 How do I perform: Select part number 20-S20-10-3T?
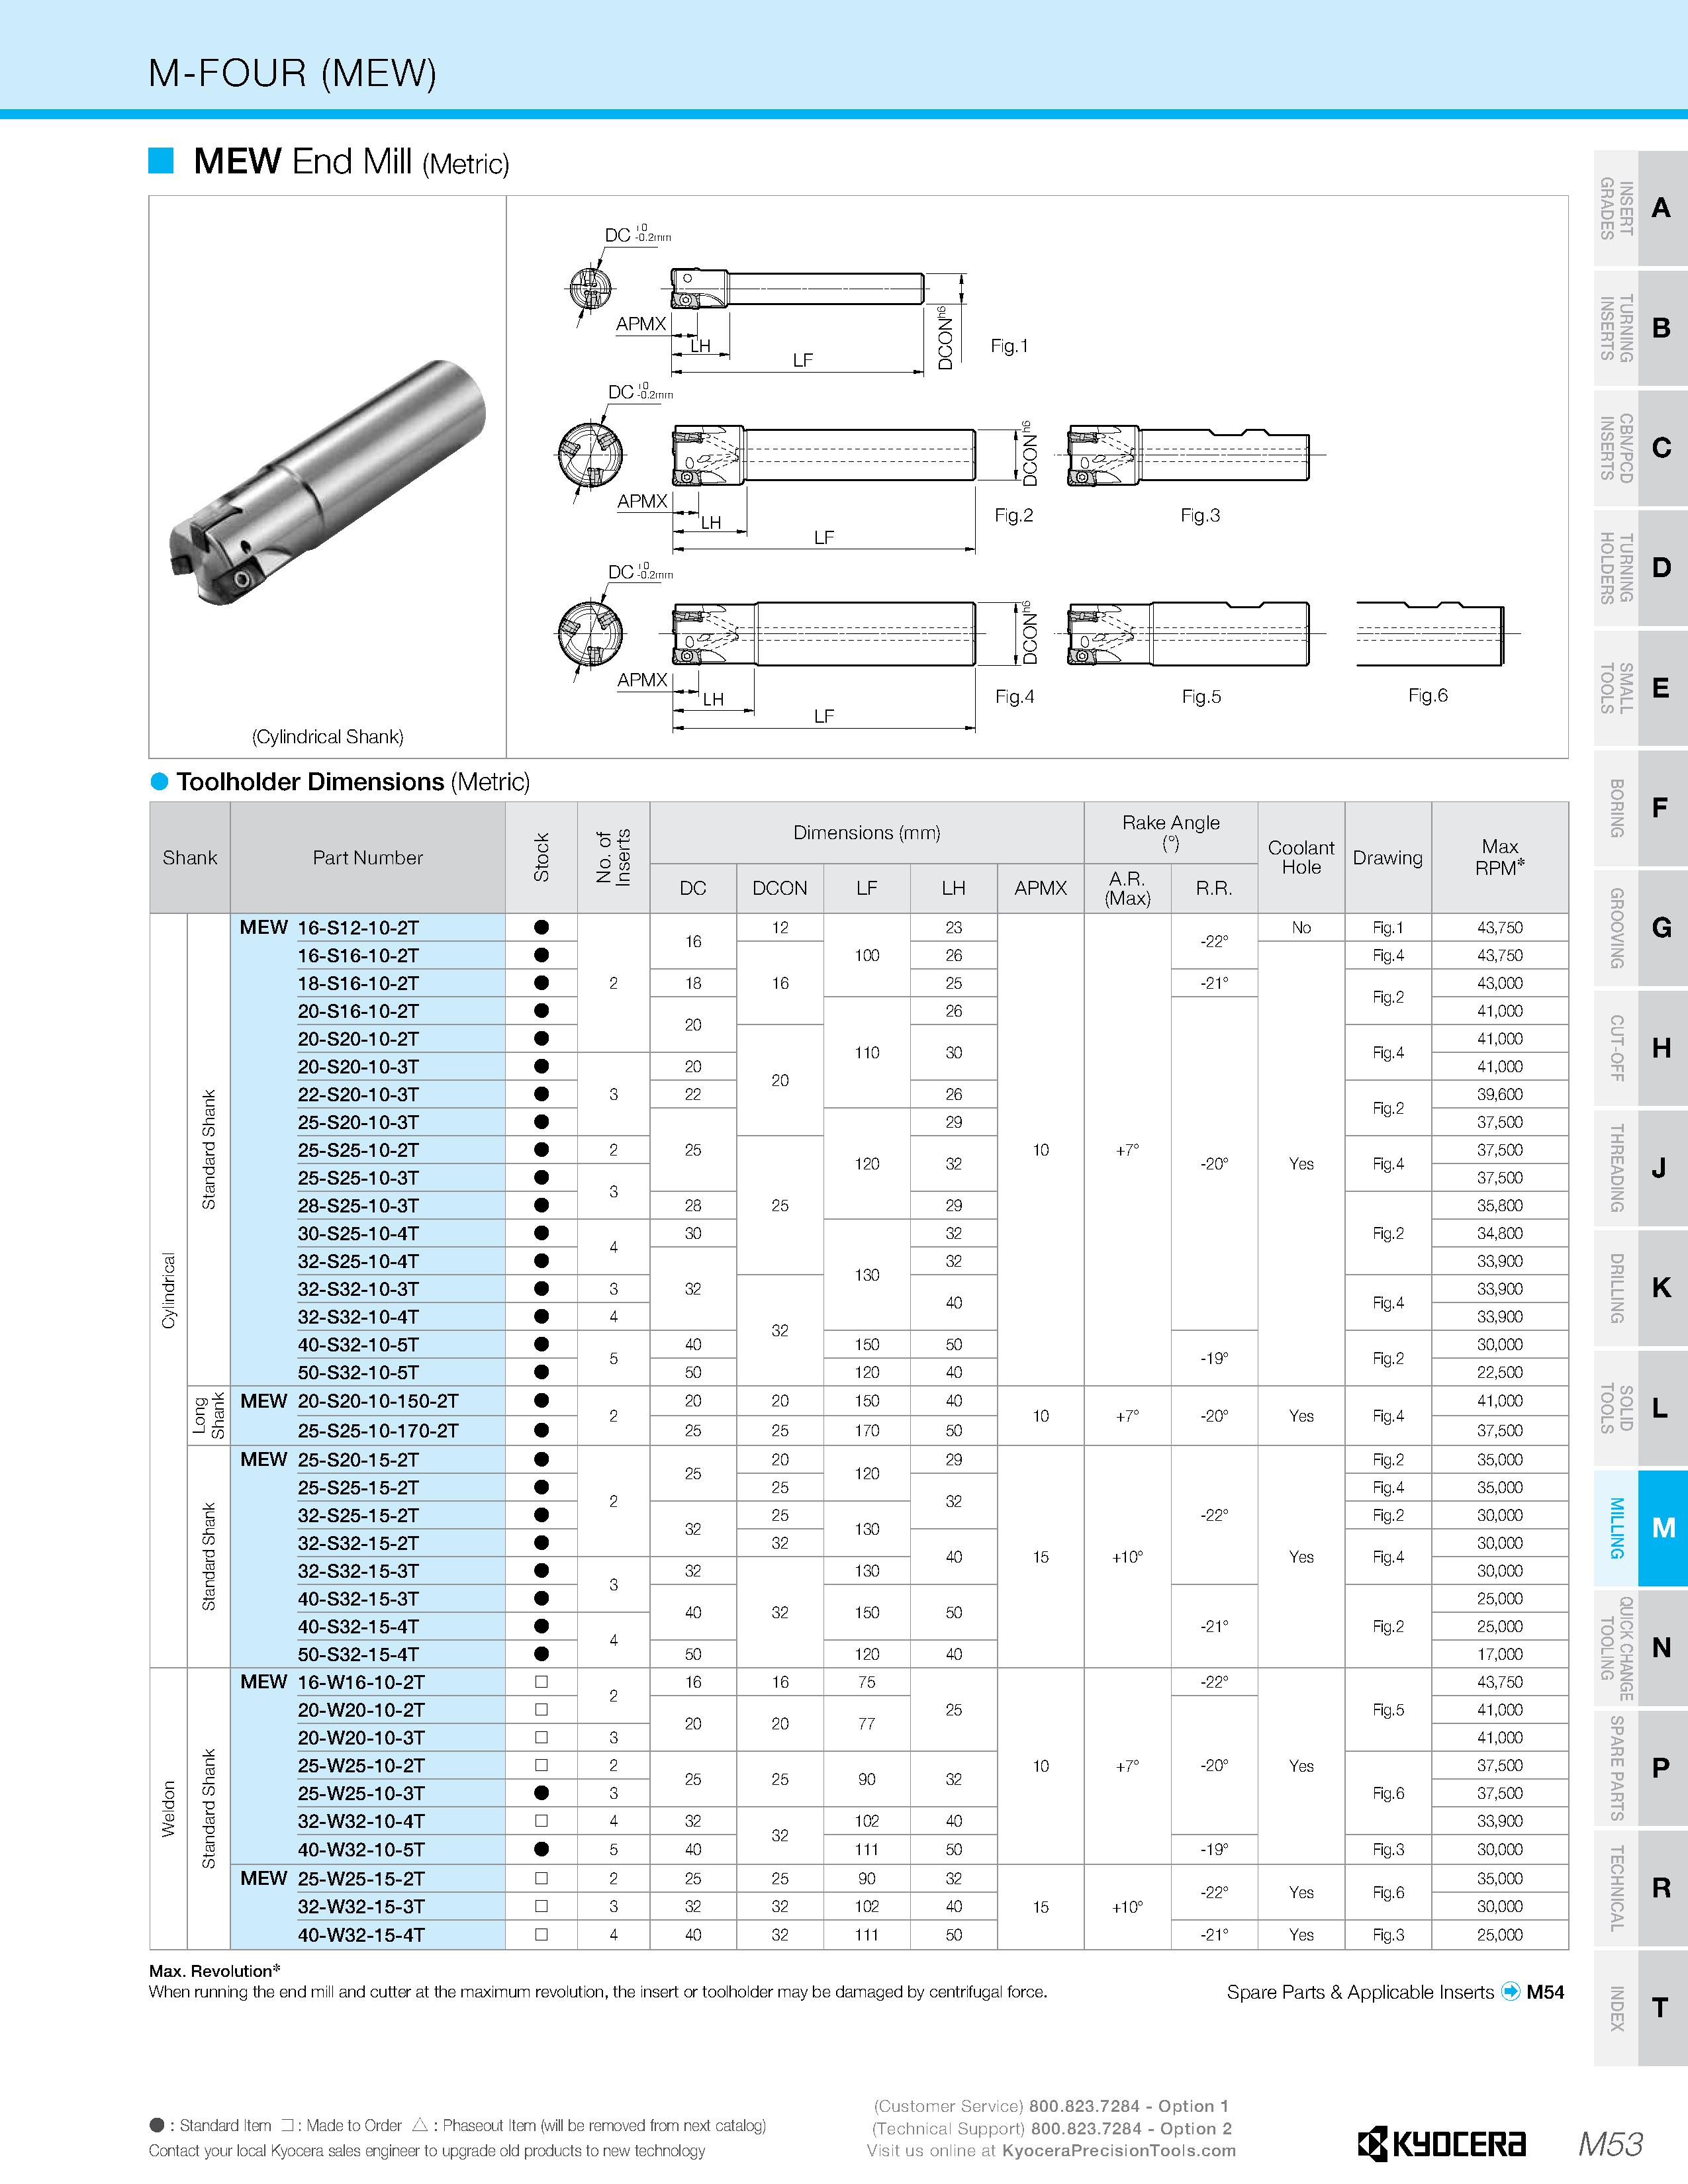tap(358, 1066)
